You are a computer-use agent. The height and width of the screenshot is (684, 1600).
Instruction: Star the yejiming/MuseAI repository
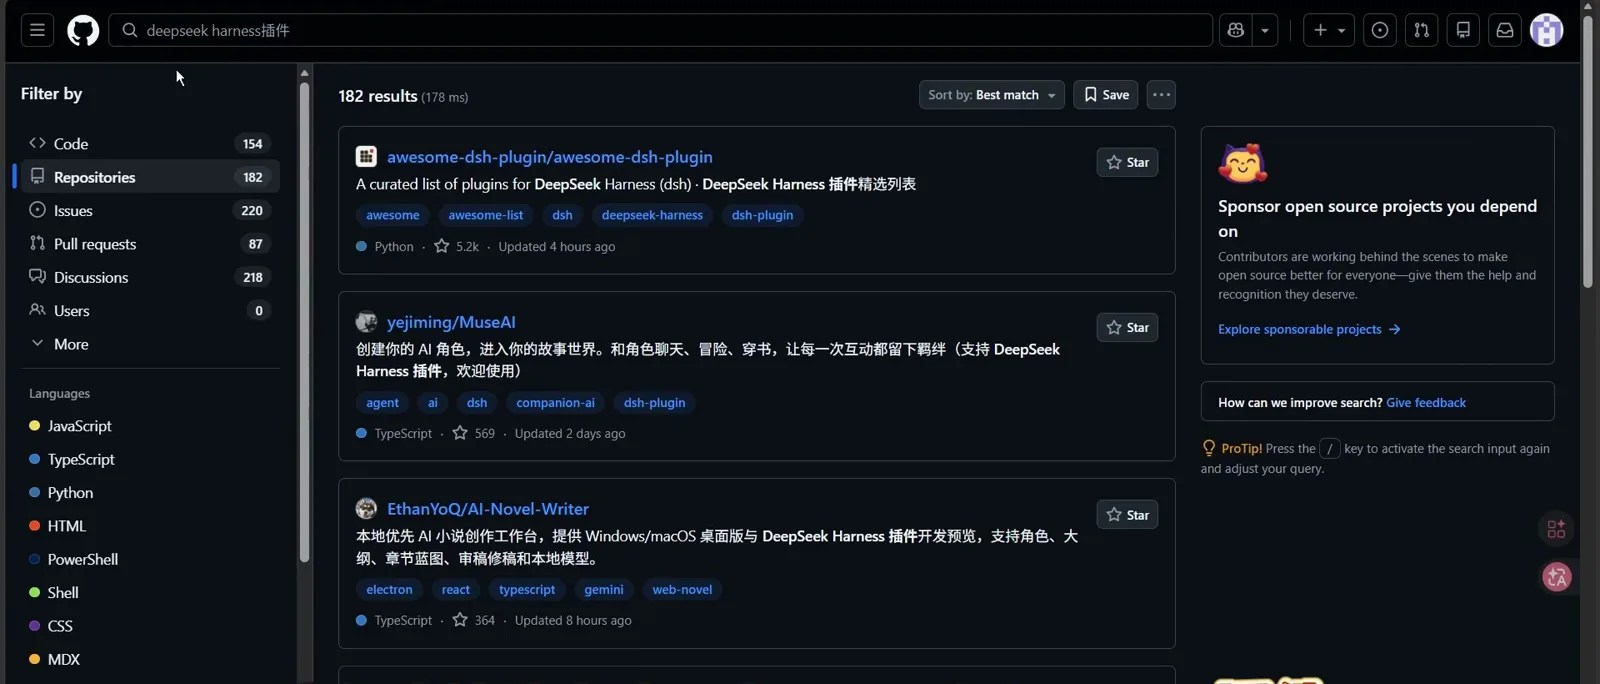1127,327
